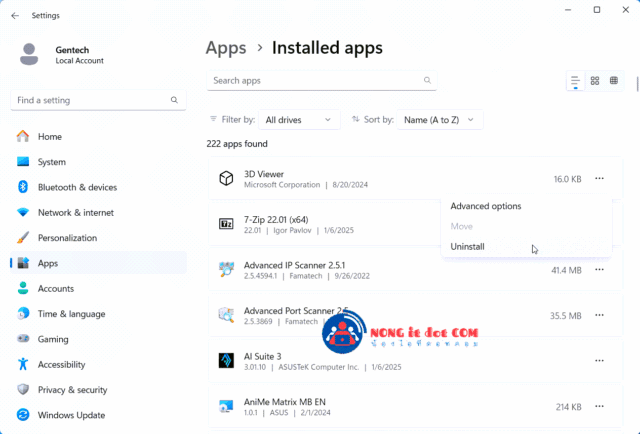This screenshot has width=640, height=434.
Task: Click the Installed apps heading
Action: coord(327,48)
